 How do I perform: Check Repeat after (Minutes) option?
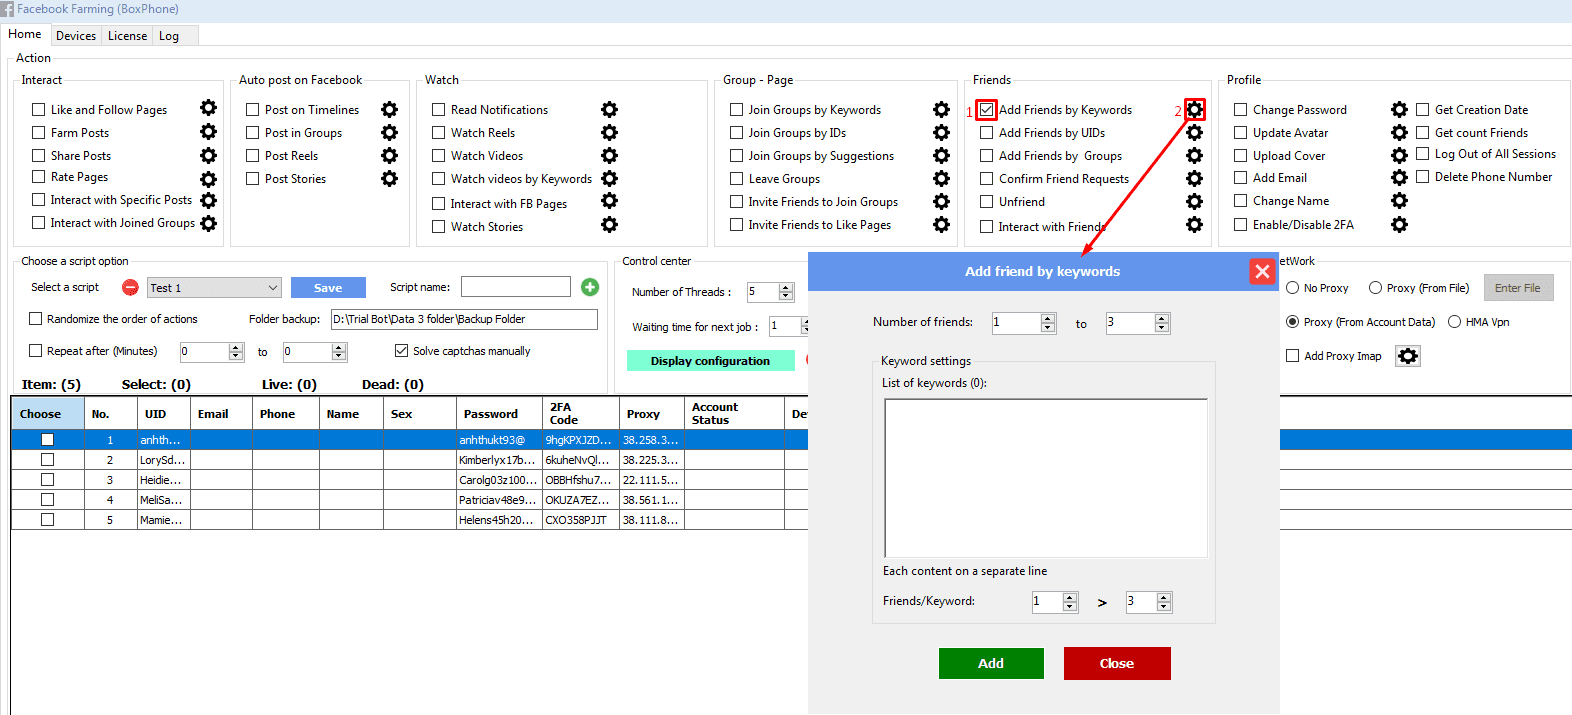pos(36,351)
